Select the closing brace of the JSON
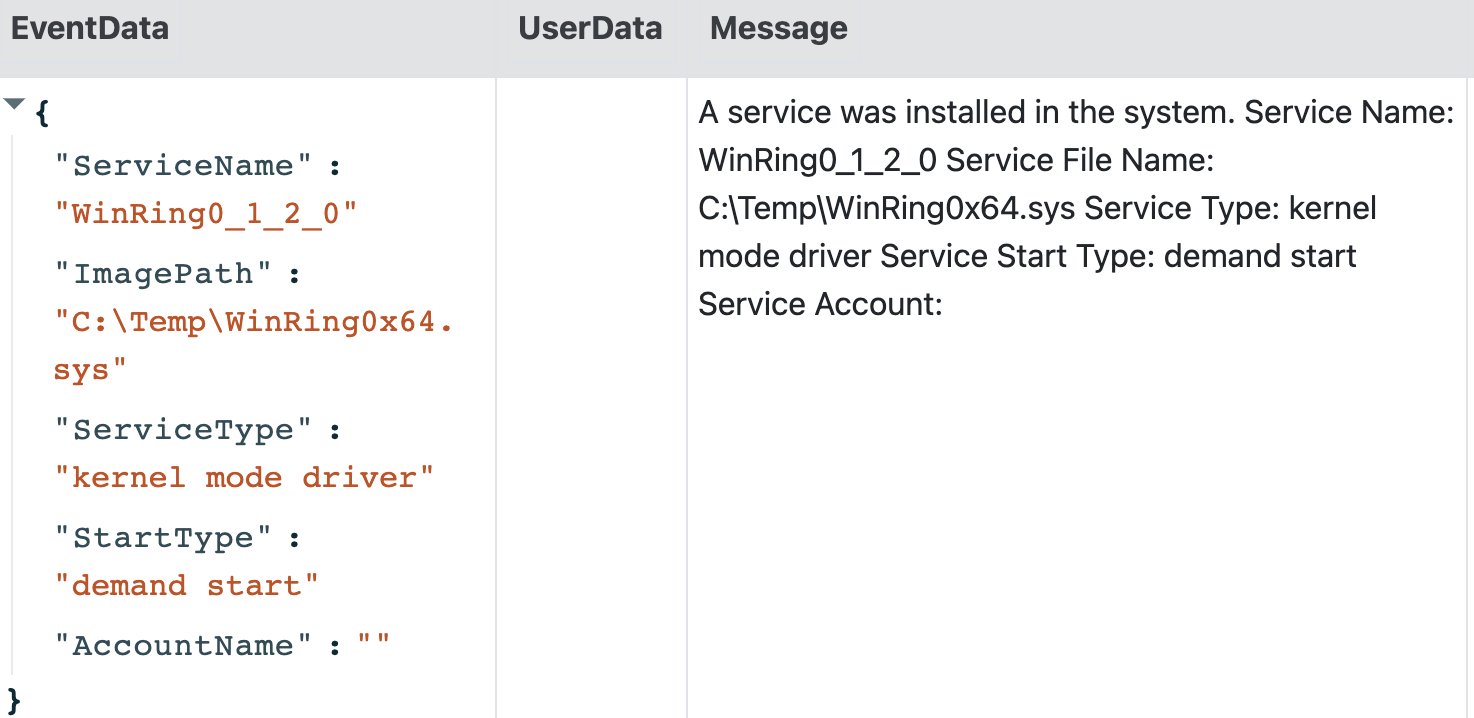Screen dimensions: 1474x718 click(14, 699)
